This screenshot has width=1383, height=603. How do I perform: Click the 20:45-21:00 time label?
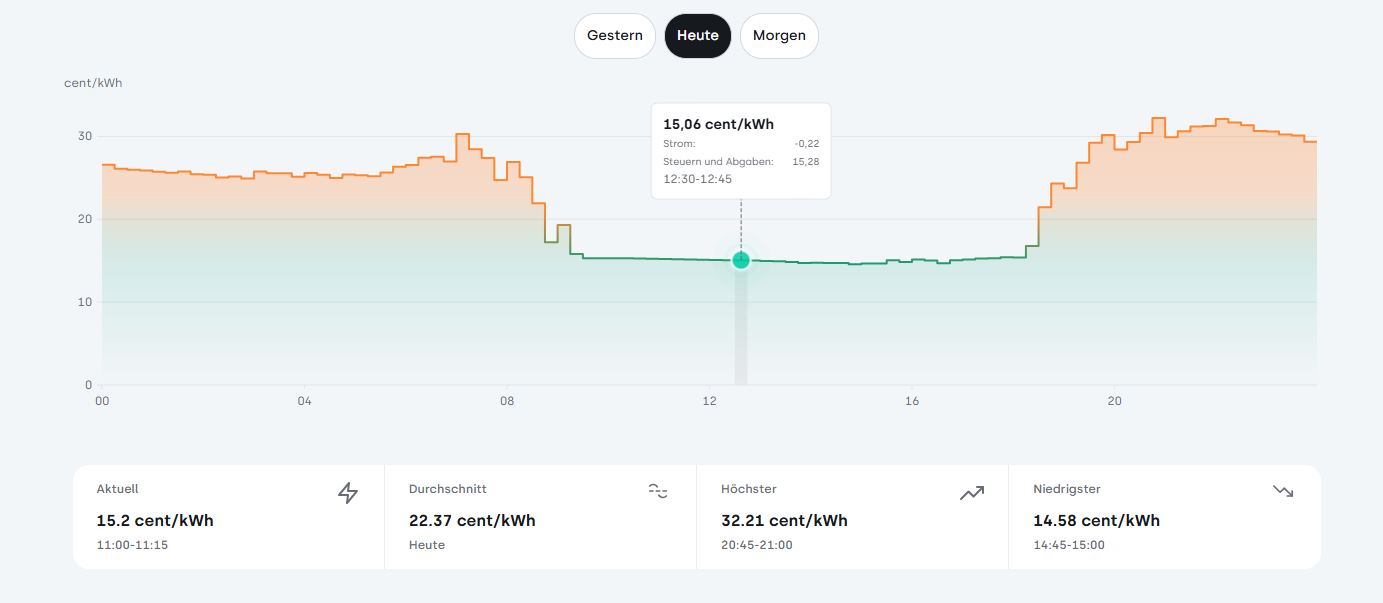point(757,545)
